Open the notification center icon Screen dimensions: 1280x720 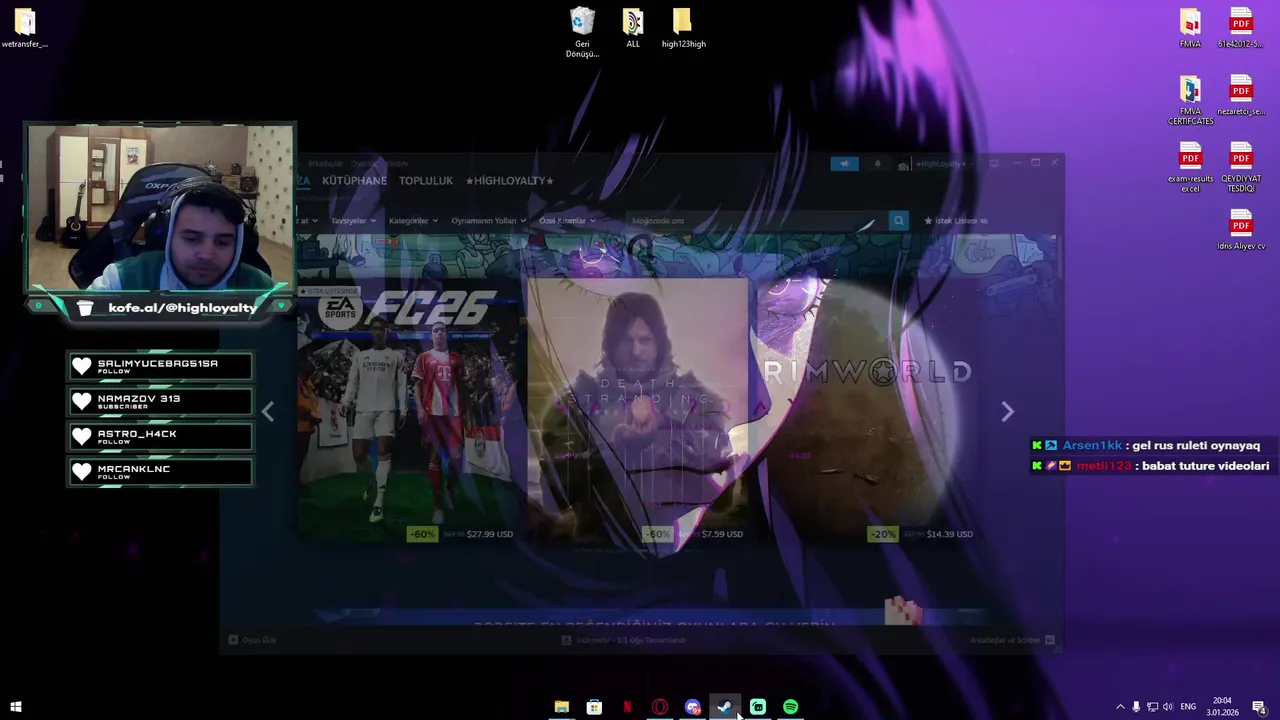[1259, 707]
